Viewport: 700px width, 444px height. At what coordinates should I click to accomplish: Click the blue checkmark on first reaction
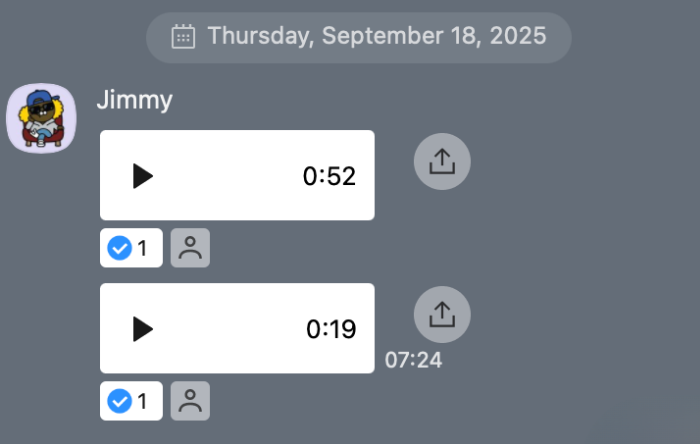pyautogui.click(x=119, y=248)
